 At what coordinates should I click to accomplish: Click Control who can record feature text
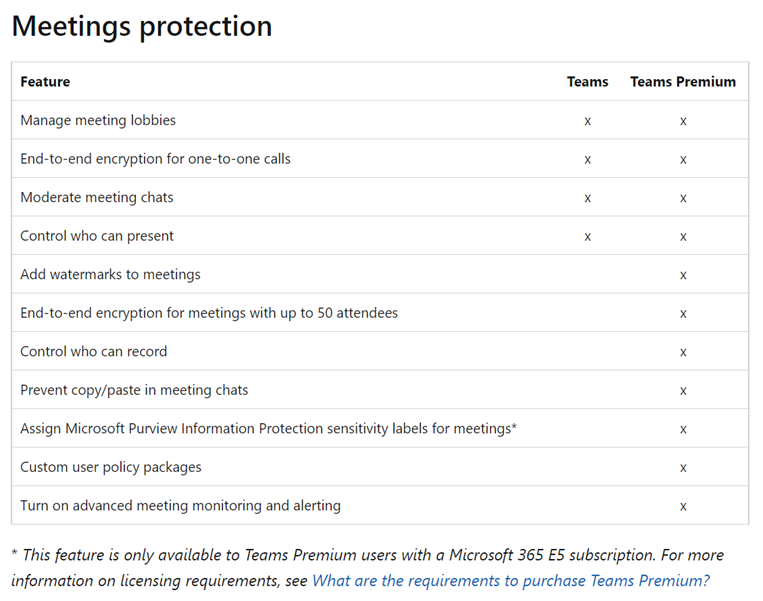click(93, 351)
